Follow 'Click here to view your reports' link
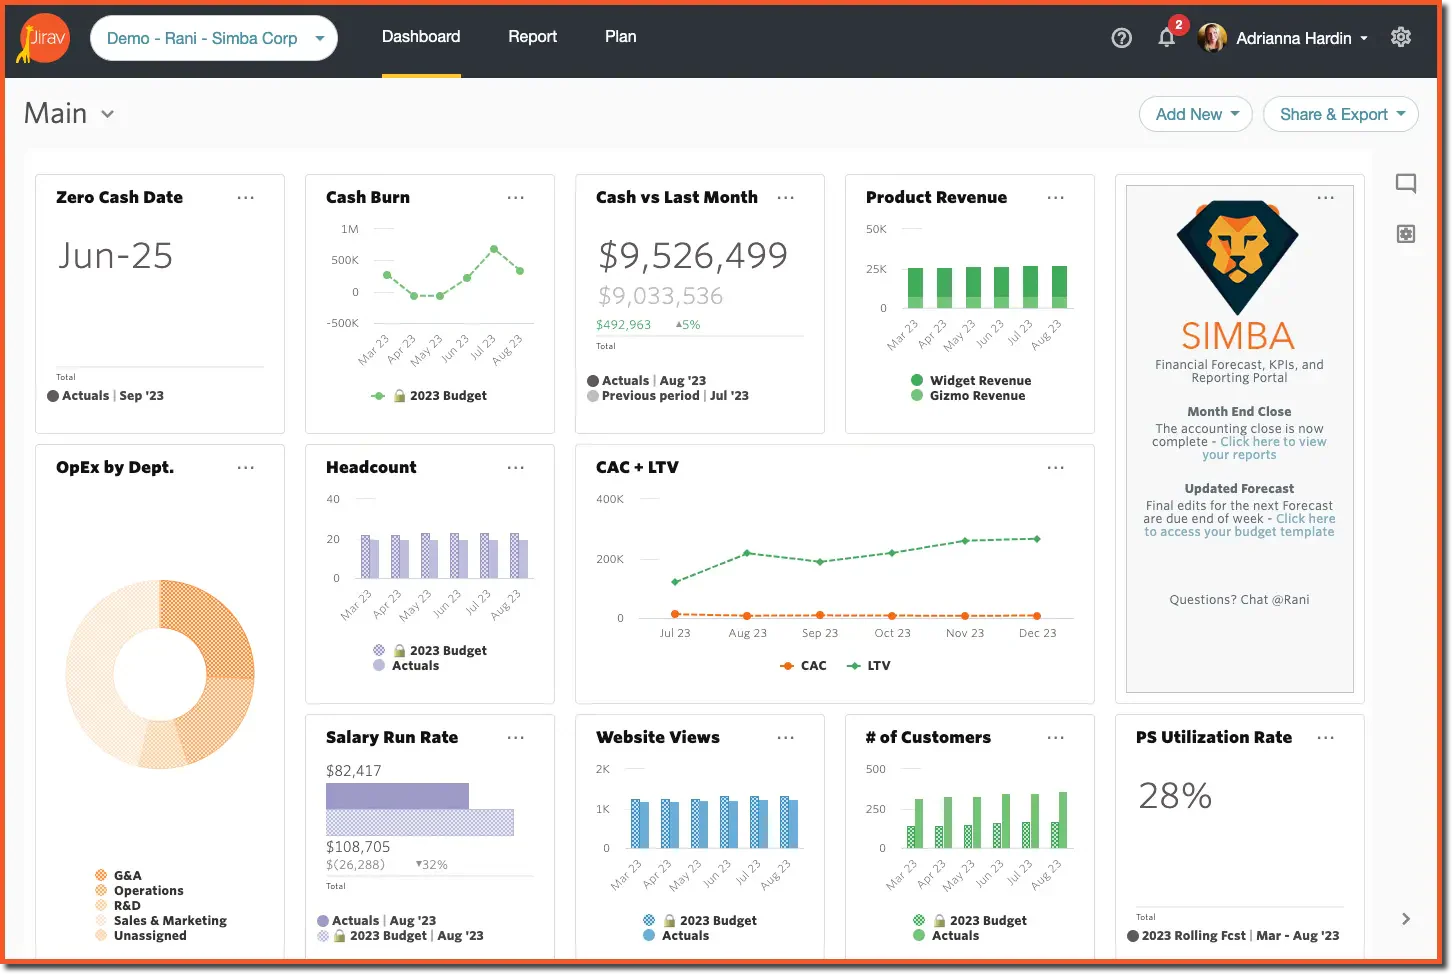The image size is (1452, 974). coord(1263,448)
